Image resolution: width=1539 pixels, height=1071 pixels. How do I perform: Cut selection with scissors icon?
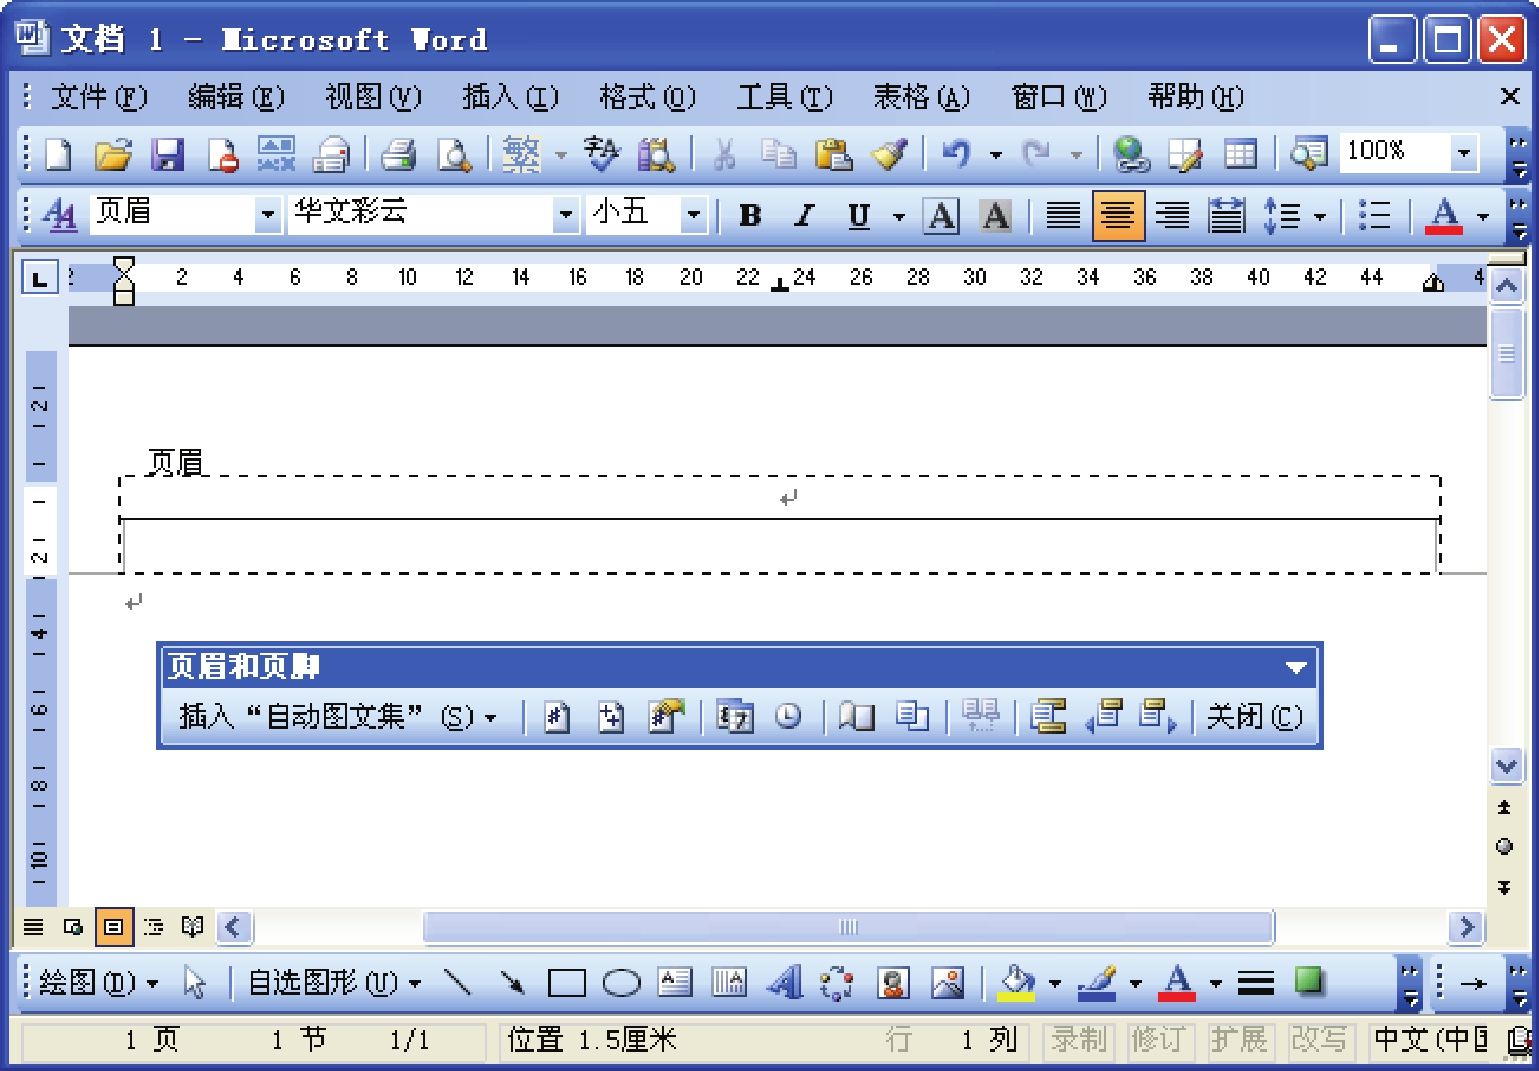724,154
